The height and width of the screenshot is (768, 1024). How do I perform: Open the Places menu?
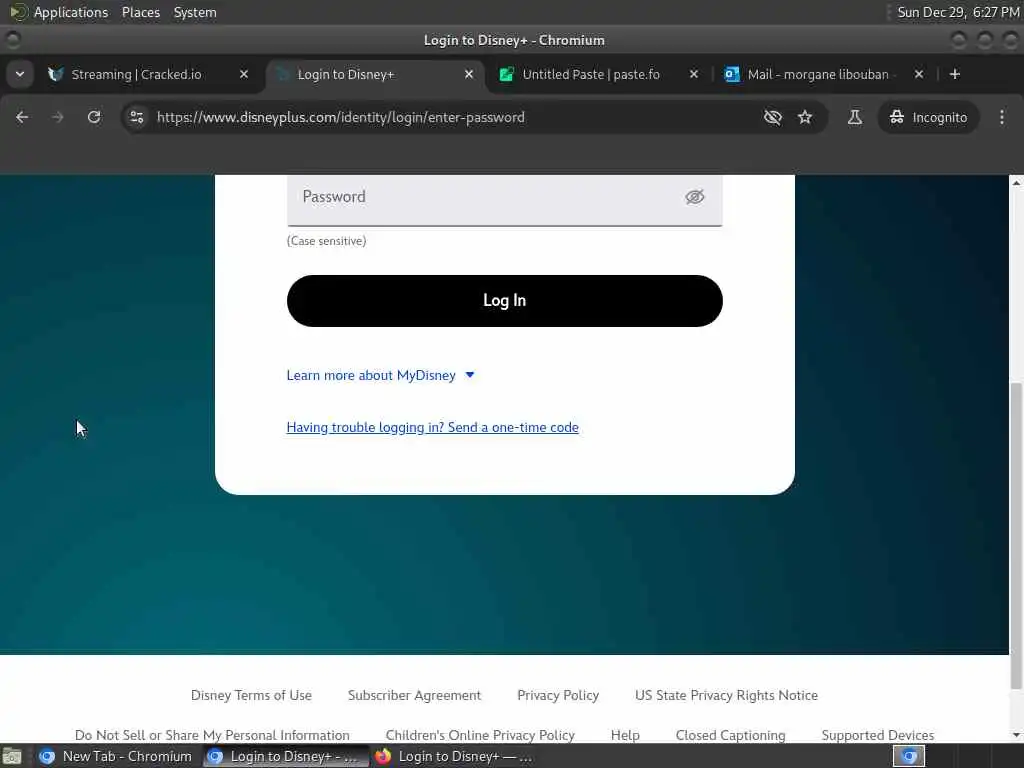140,12
